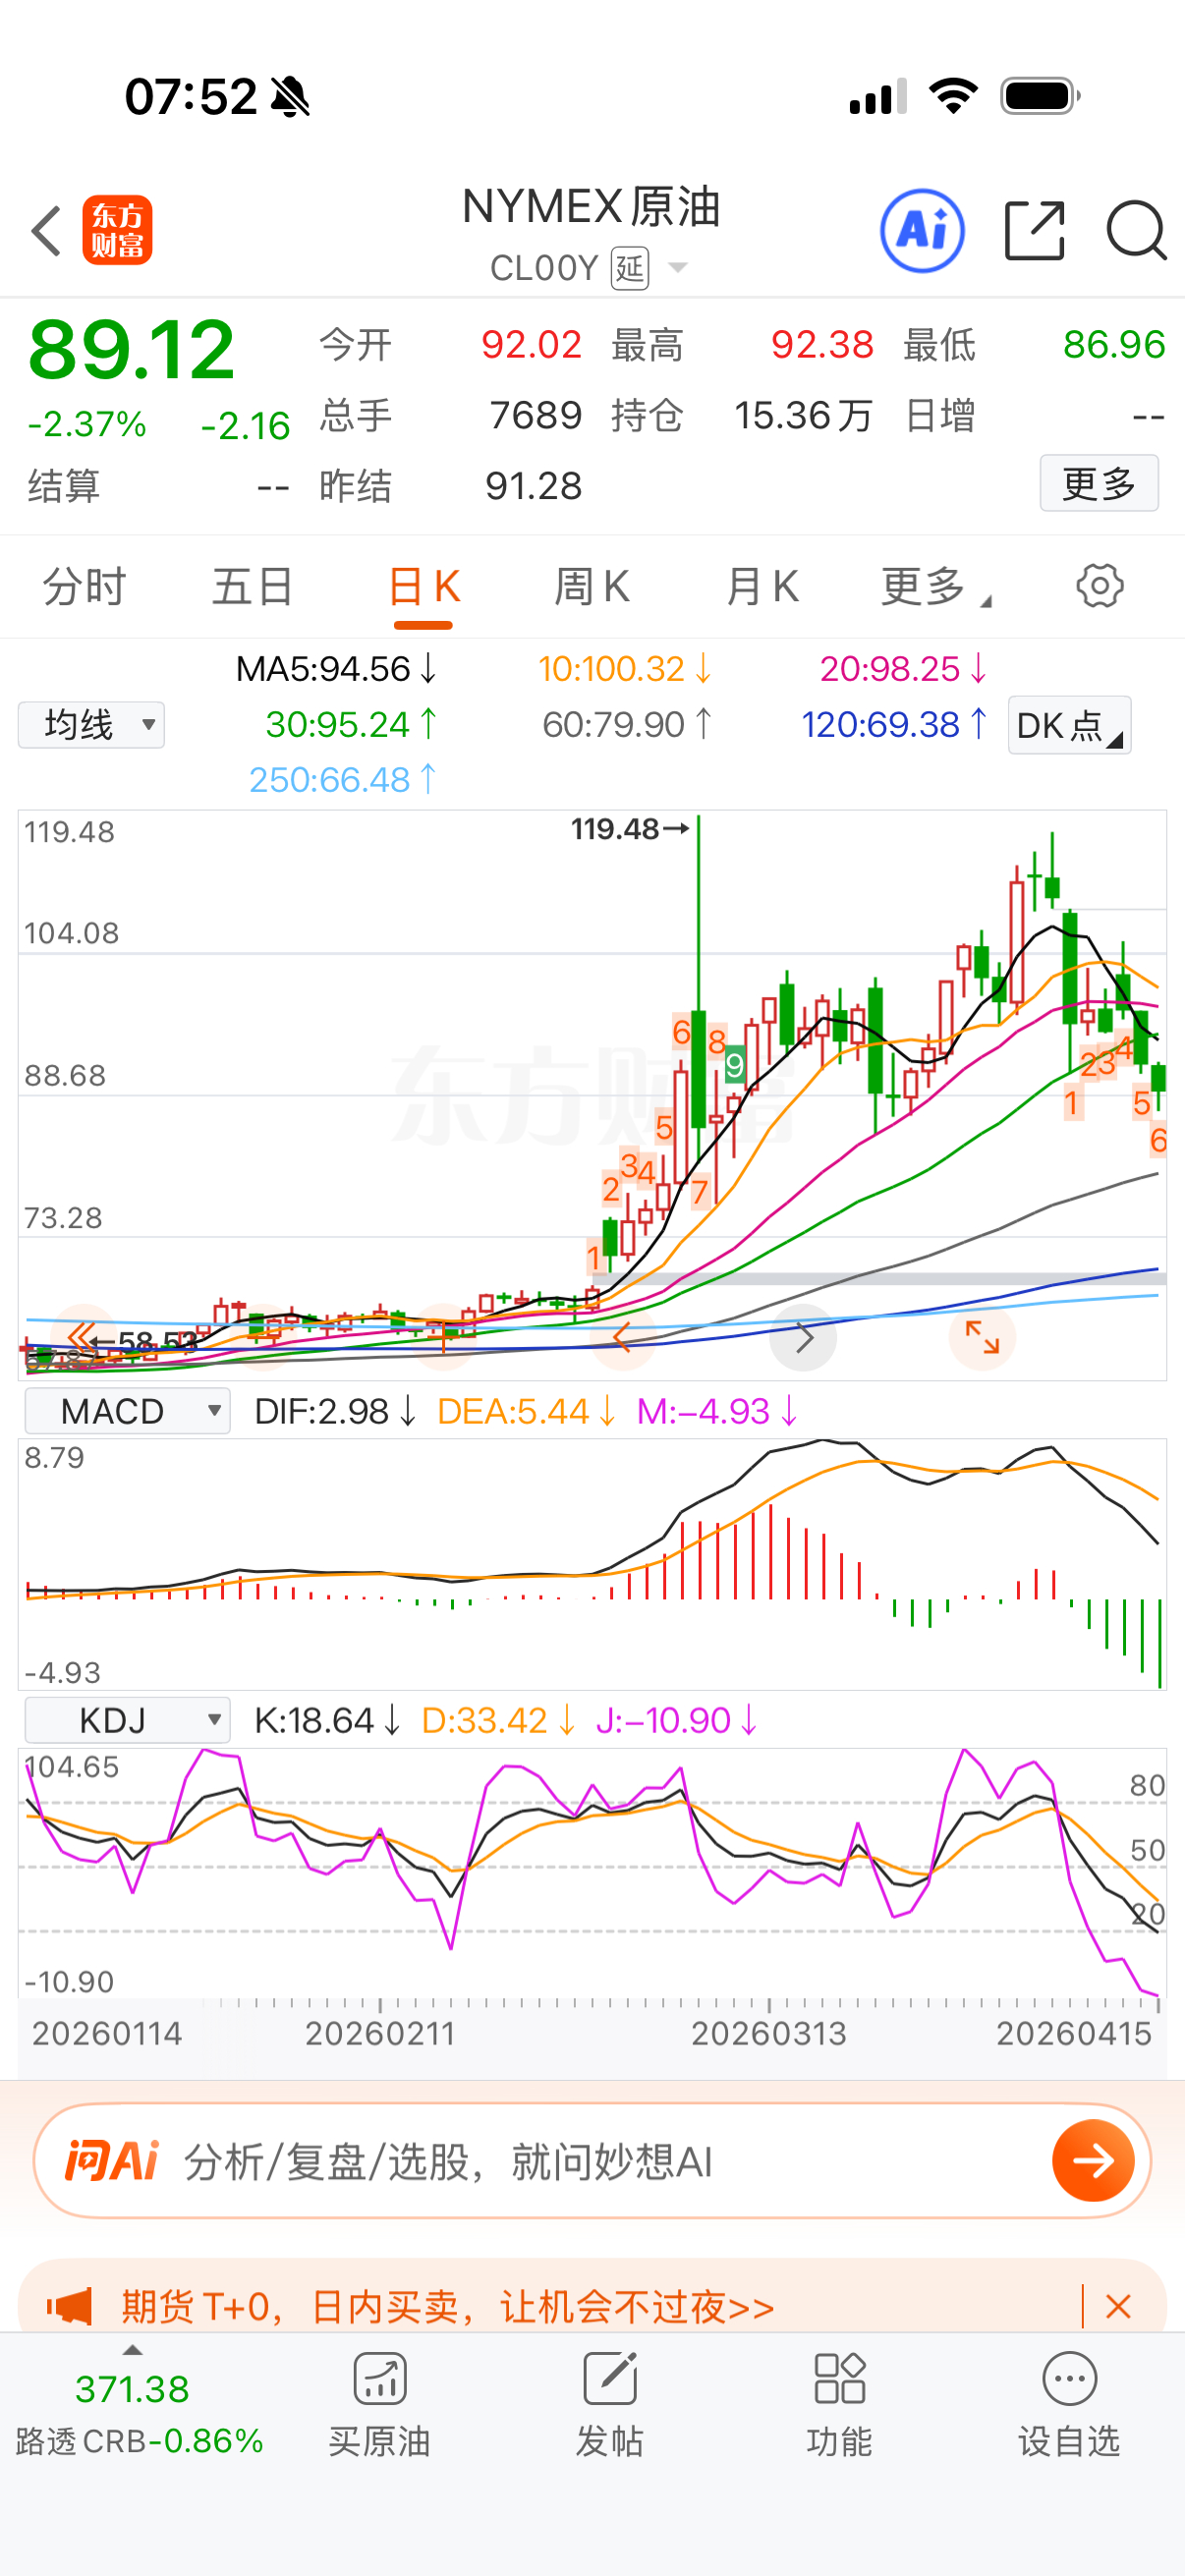The width and height of the screenshot is (1185, 2576).
Task: Open the 功能 functions icon
Action: (x=839, y=2379)
